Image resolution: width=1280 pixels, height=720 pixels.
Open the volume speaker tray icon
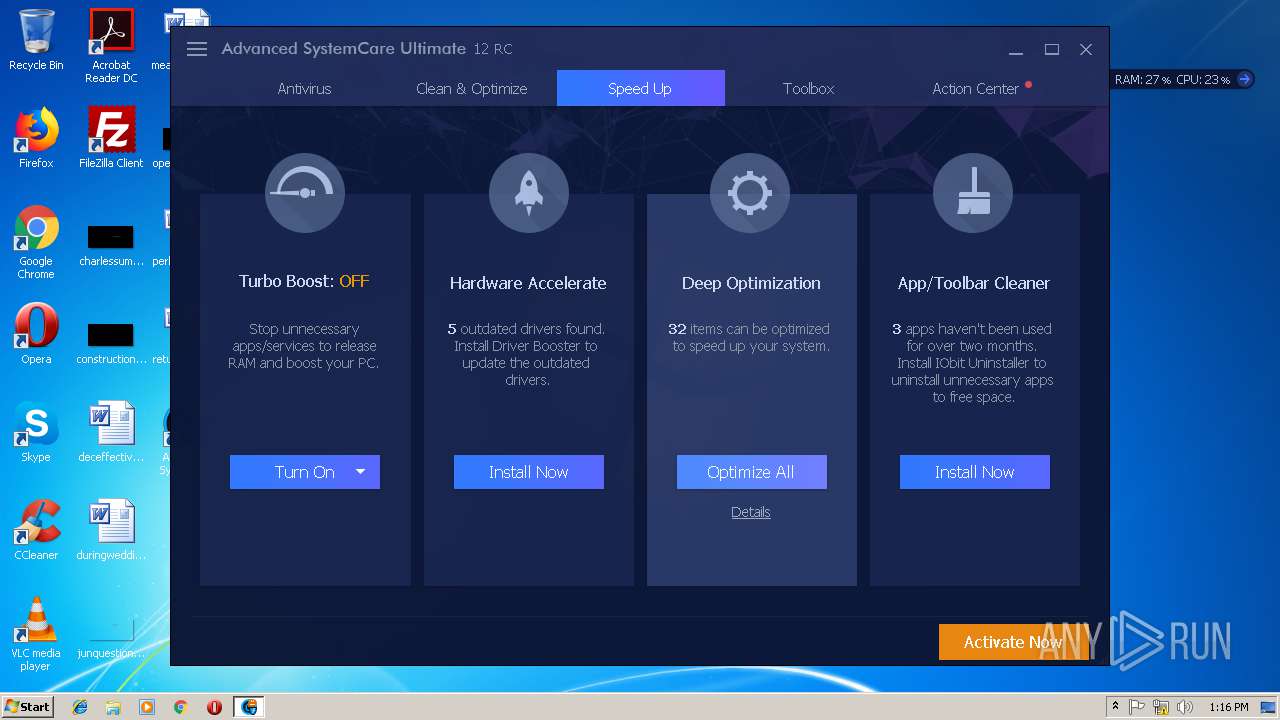click(1185, 707)
